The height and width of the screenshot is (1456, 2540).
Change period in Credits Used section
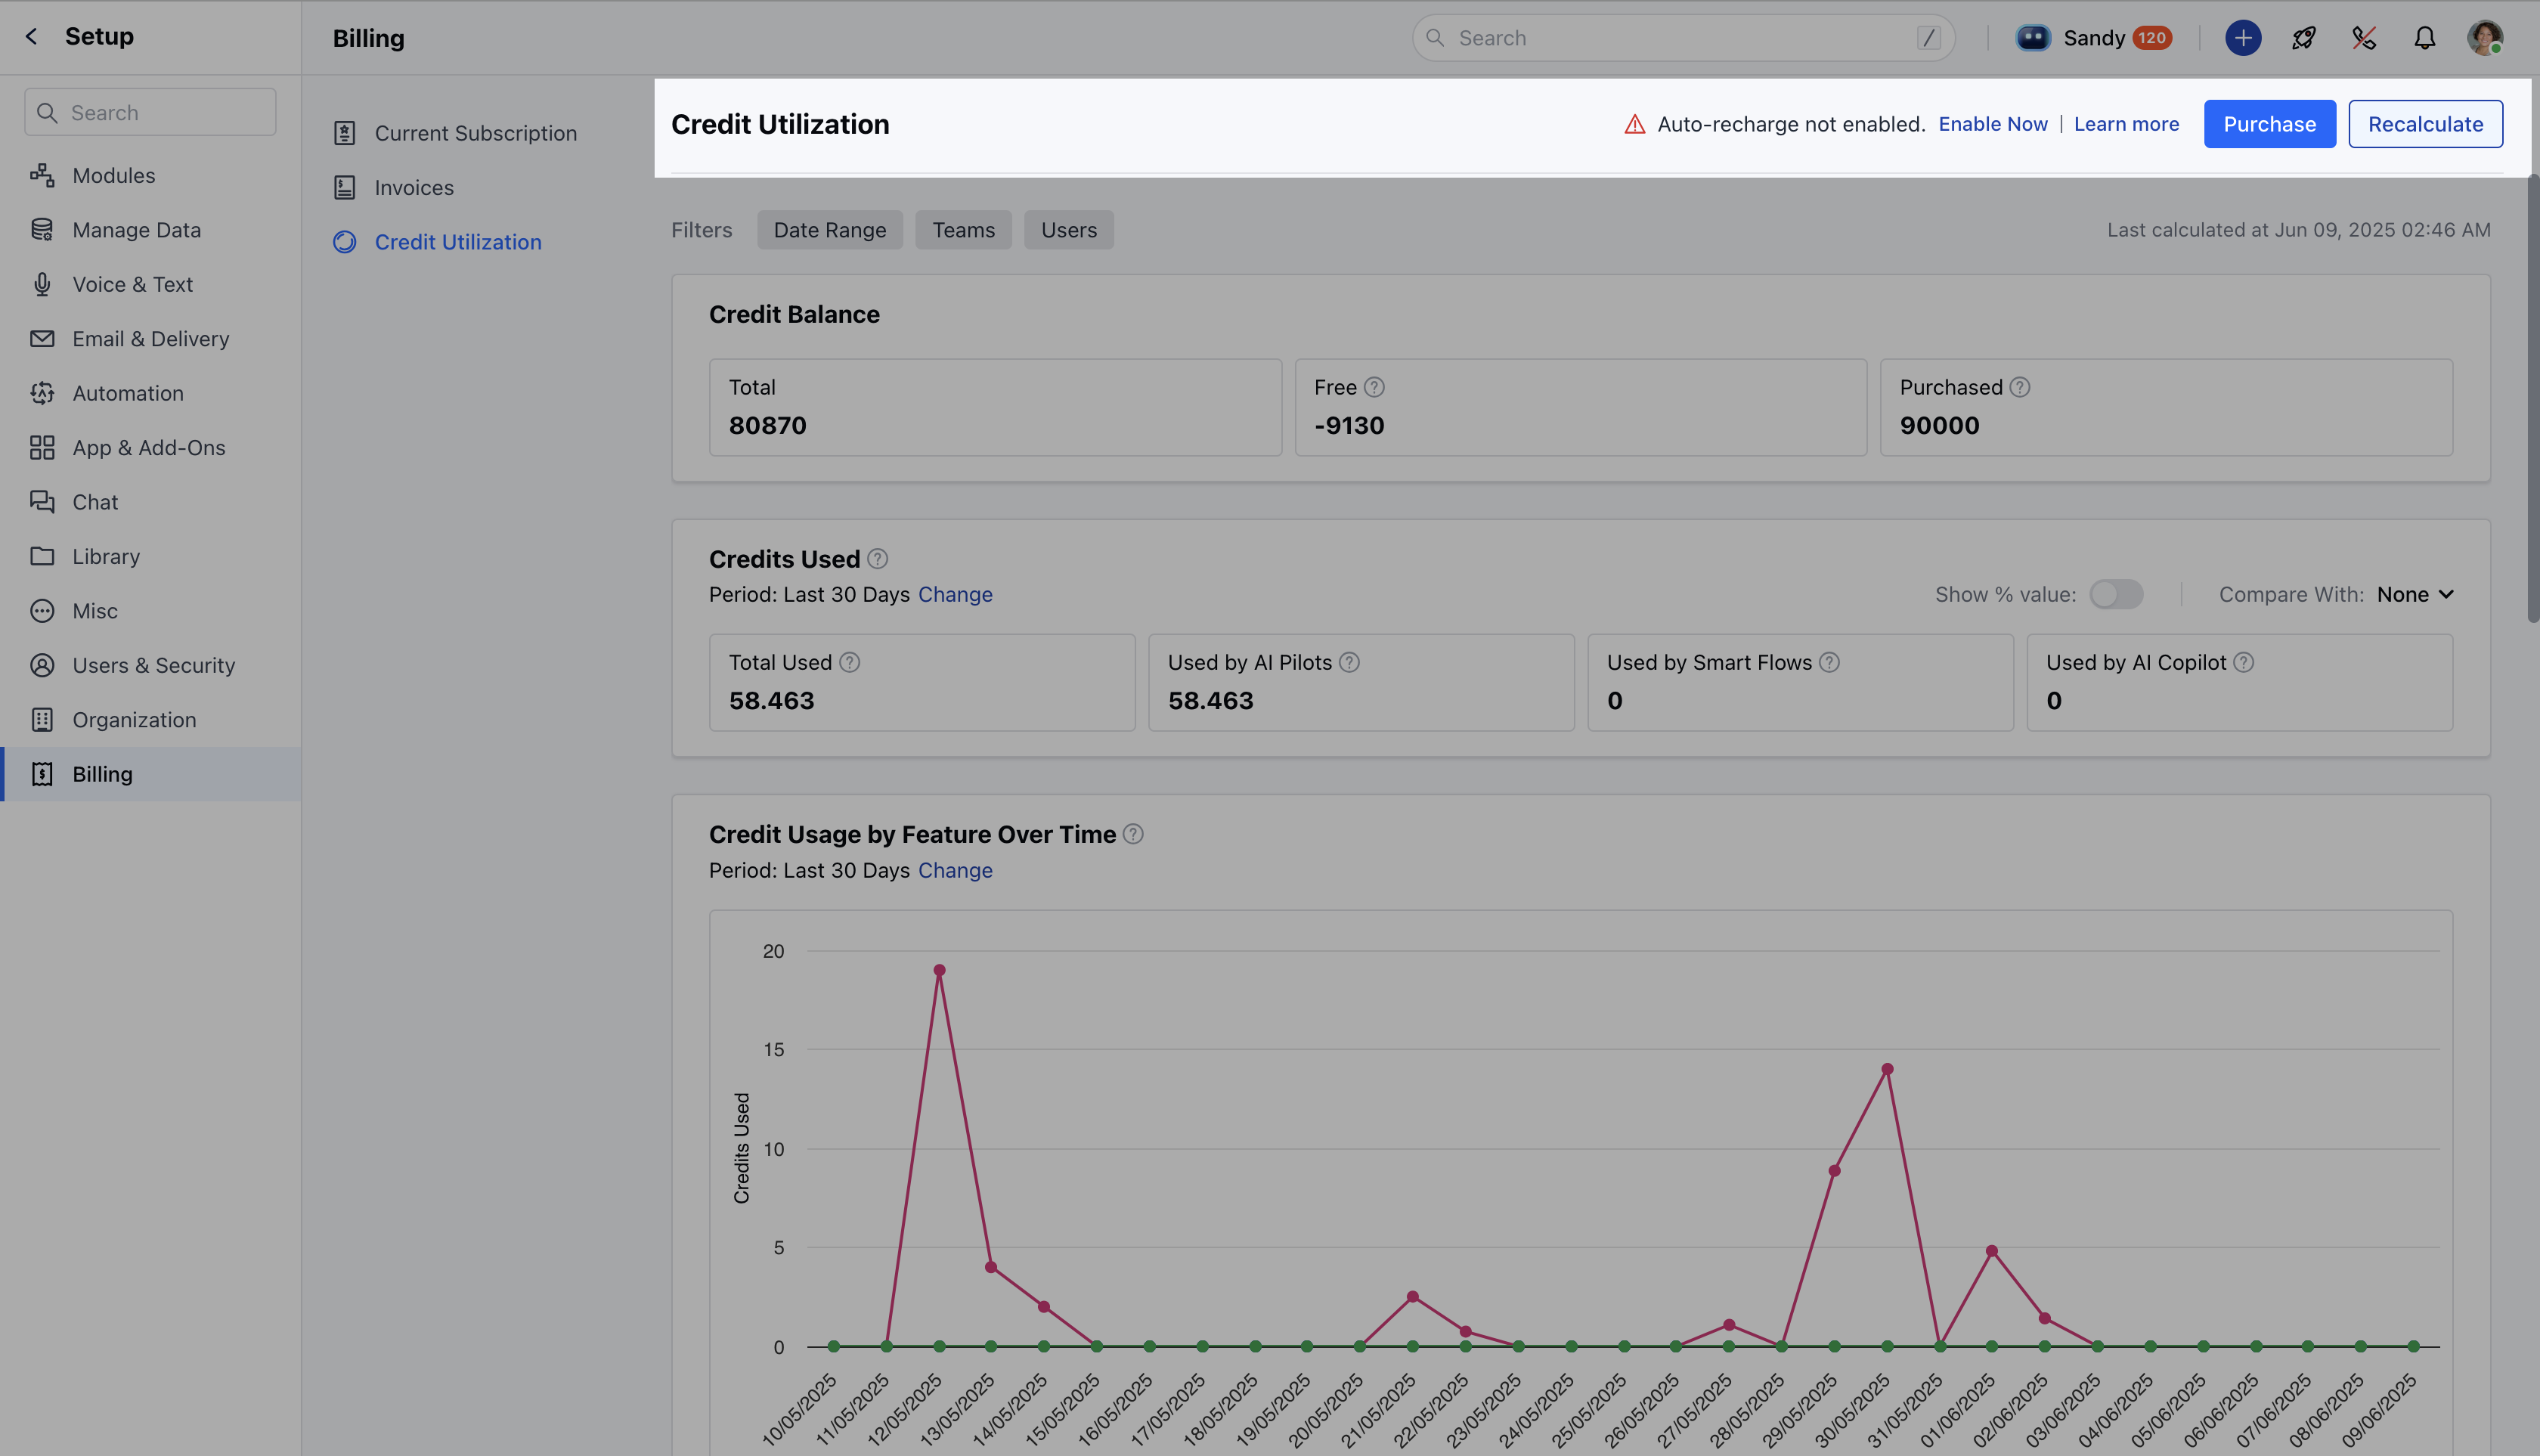click(x=955, y=595)
